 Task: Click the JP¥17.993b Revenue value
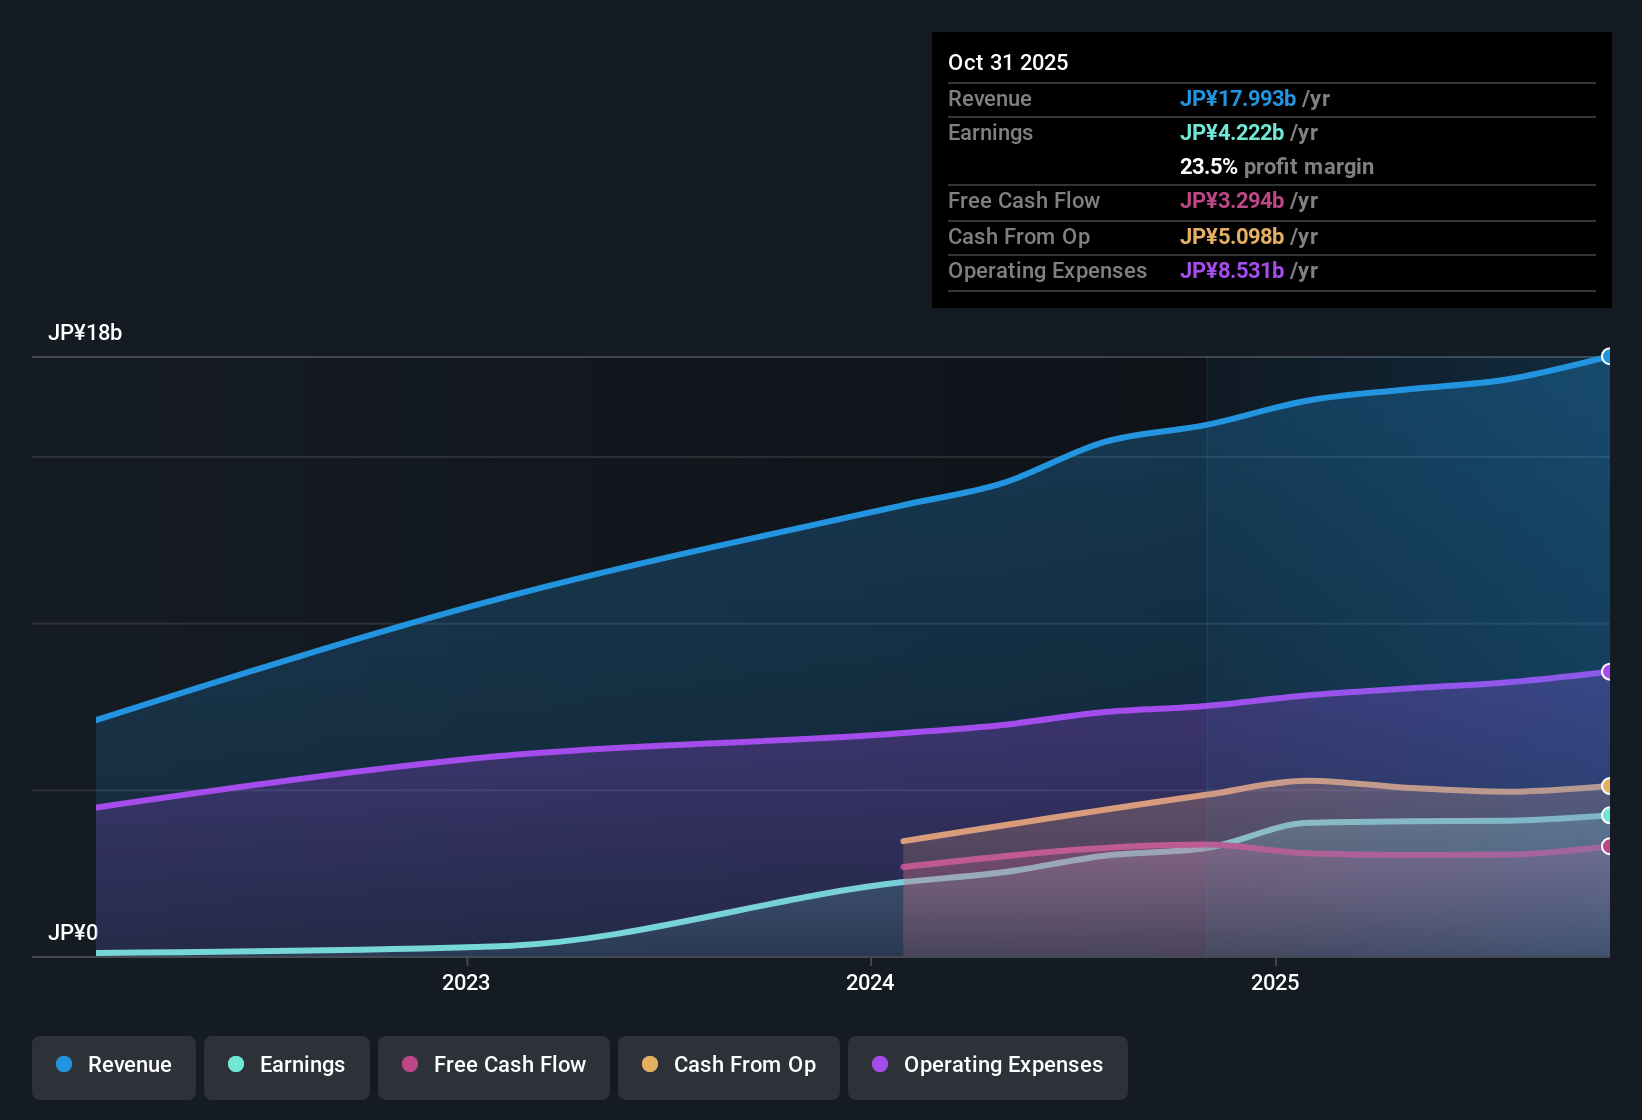click(1239, 98)
